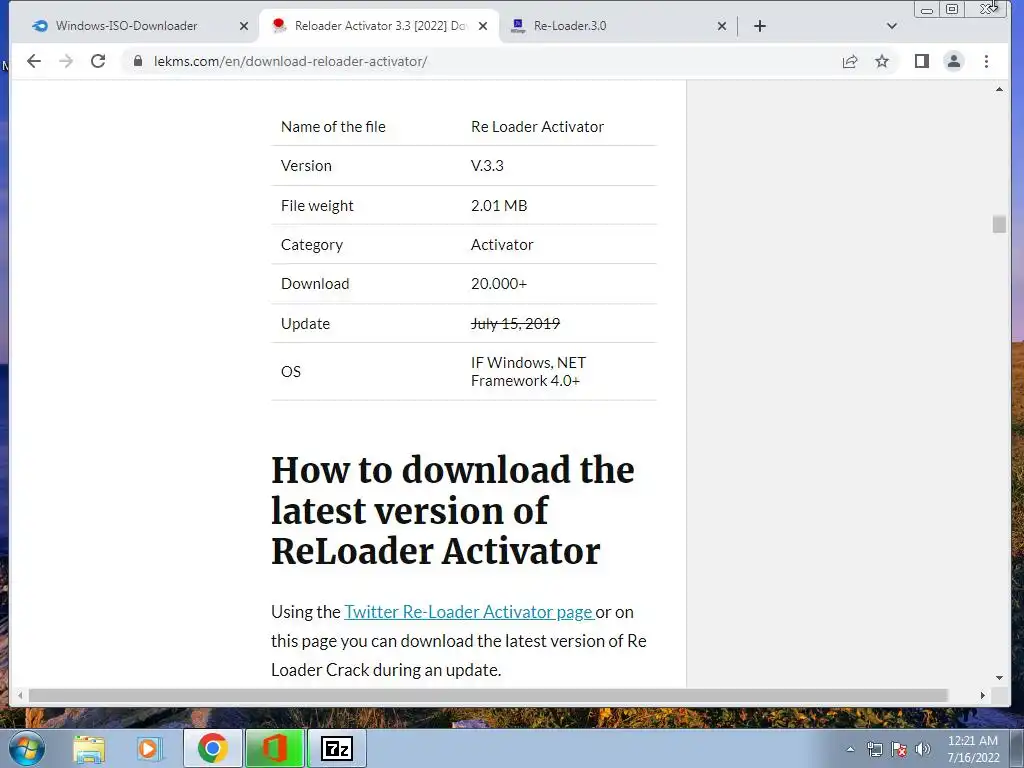Image resolution: width=1024 pixels, height=768 pixels.
Task: Click the volume speaker icon
Action: pyautogui.click(x=923, y=750)
